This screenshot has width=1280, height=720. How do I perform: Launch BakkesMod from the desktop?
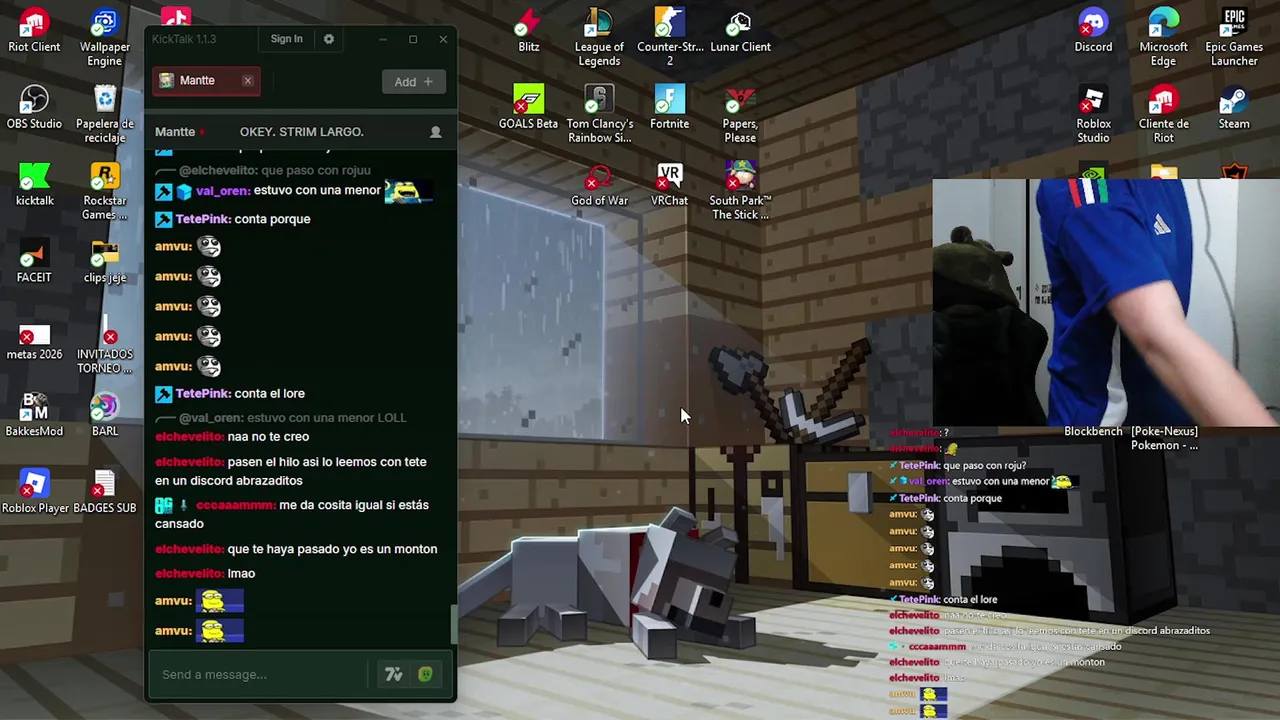click(34, 415)
